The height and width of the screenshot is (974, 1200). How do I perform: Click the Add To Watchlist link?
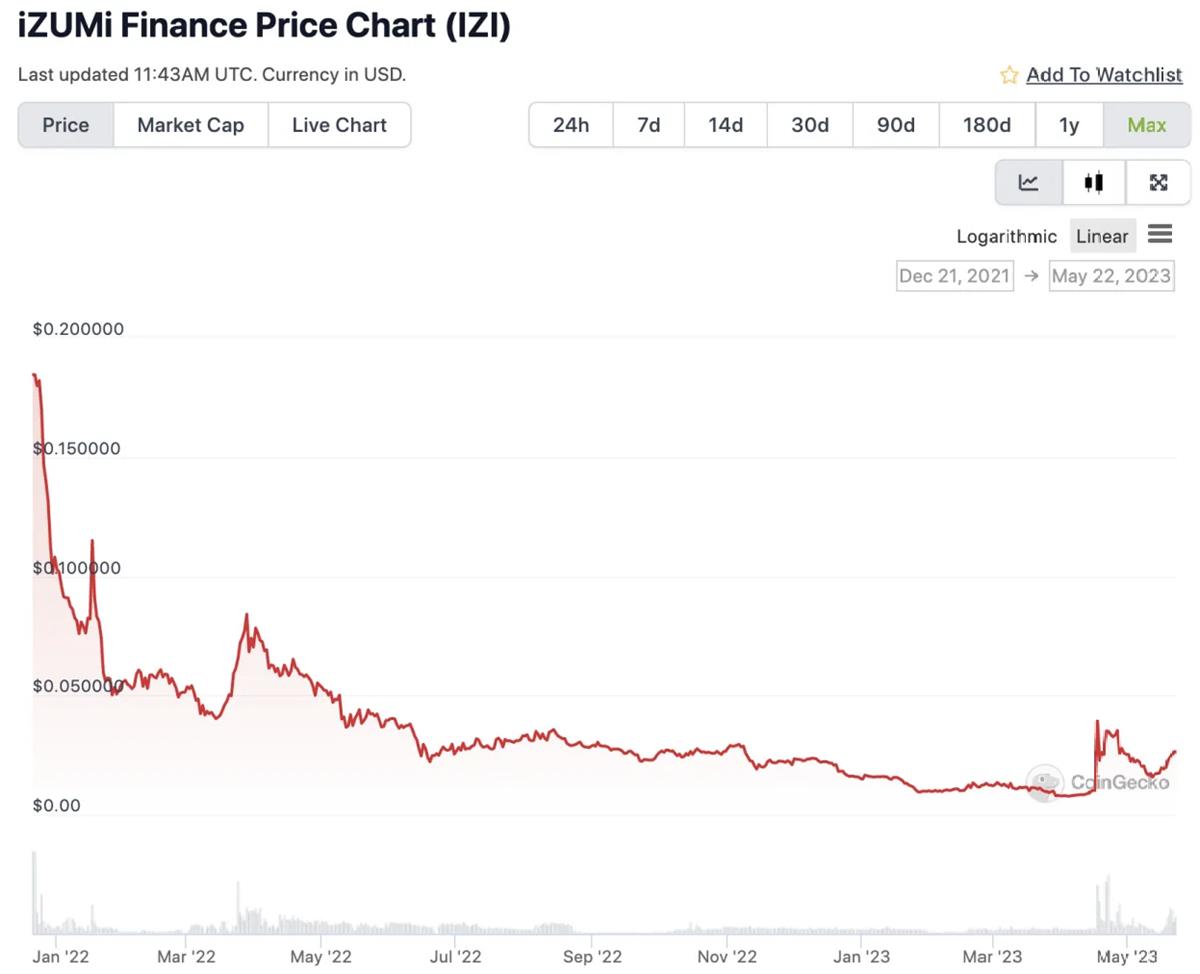tap(1104, 75)
